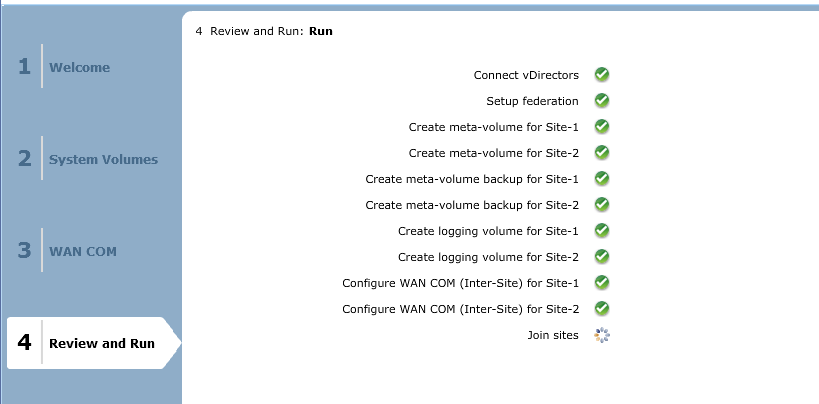This screenshot has width=819, height=404.
Task: Click the Setup federation task label
Action: (532, 101)
